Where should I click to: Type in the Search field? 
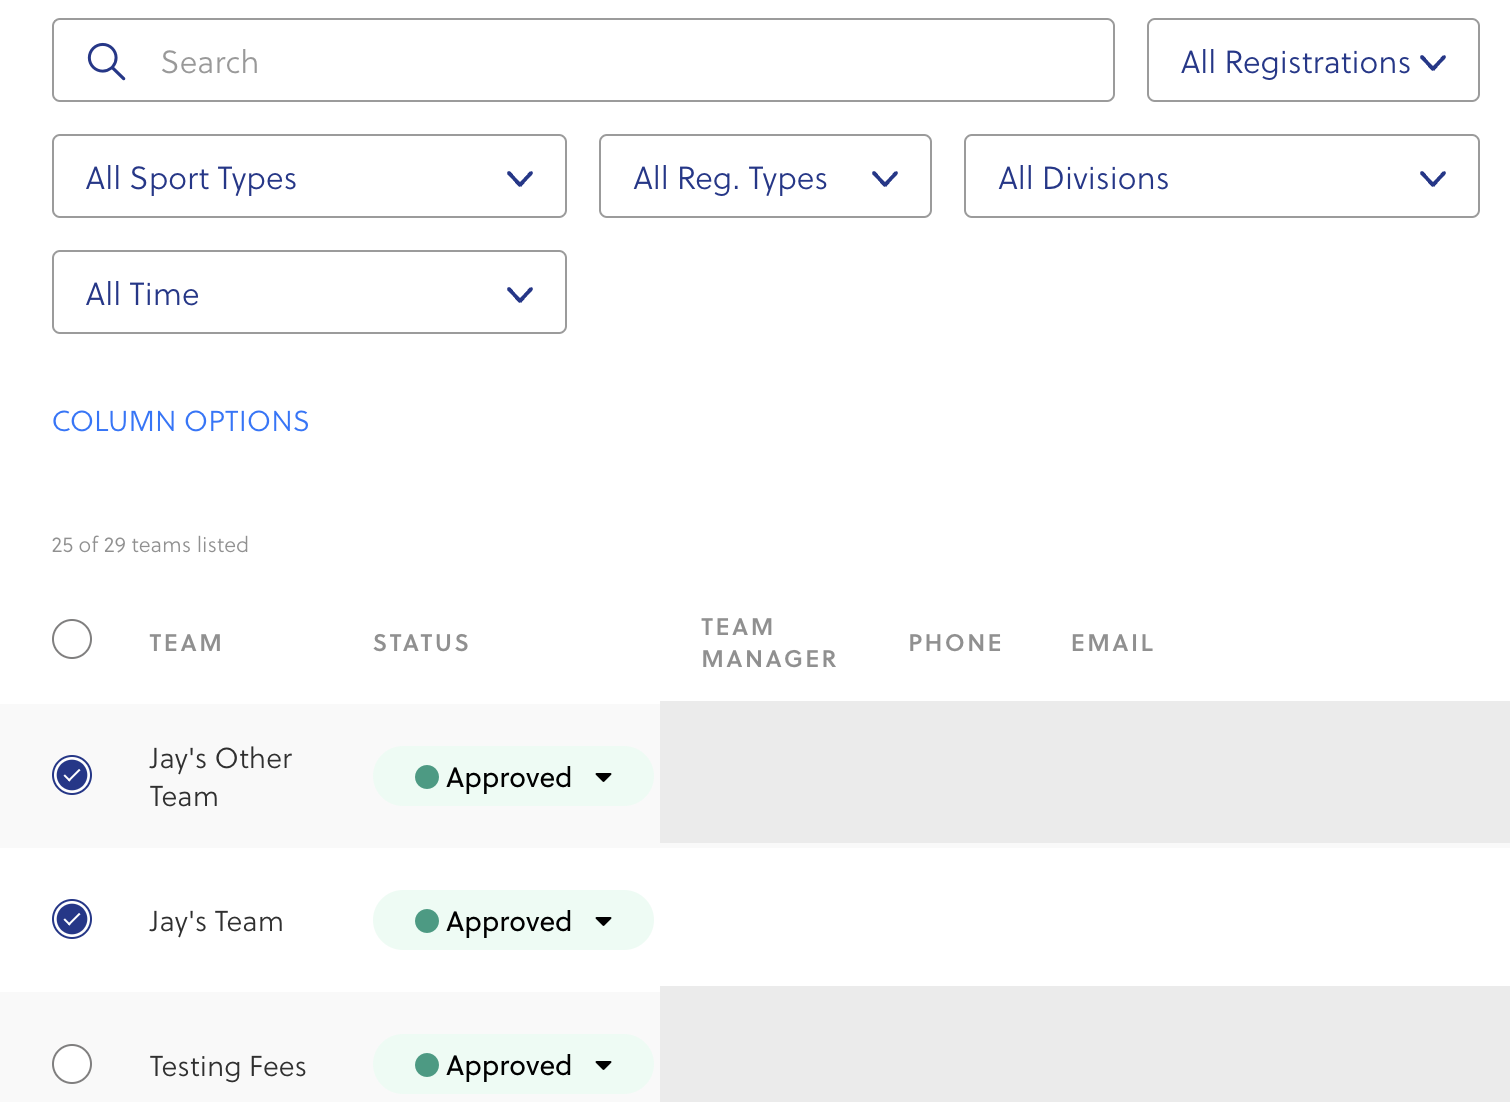pos(630,61)
